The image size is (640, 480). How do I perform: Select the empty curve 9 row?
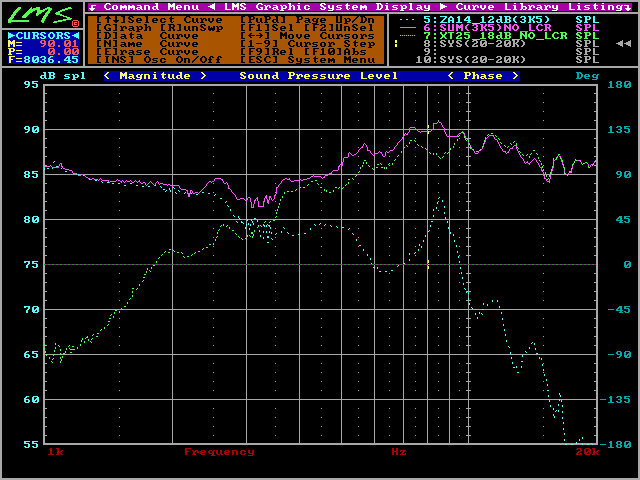pos(510,52)
